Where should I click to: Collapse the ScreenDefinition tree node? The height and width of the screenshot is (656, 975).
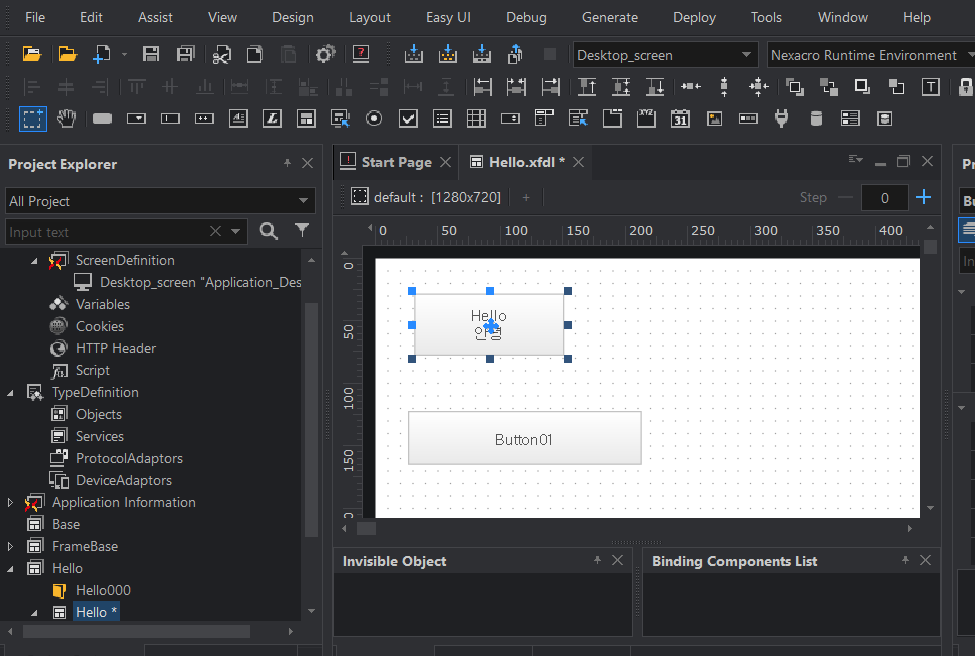tap(34, 261)
